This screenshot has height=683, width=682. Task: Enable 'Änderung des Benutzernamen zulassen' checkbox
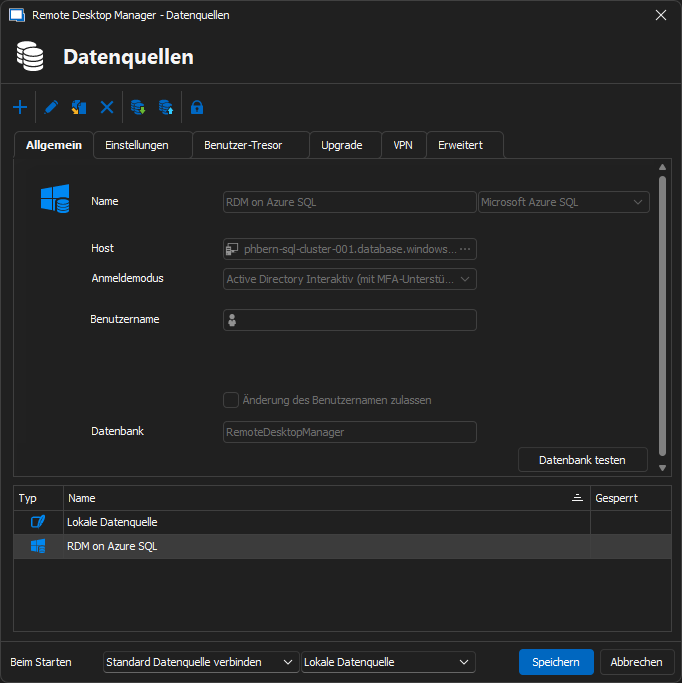(231, 400)
